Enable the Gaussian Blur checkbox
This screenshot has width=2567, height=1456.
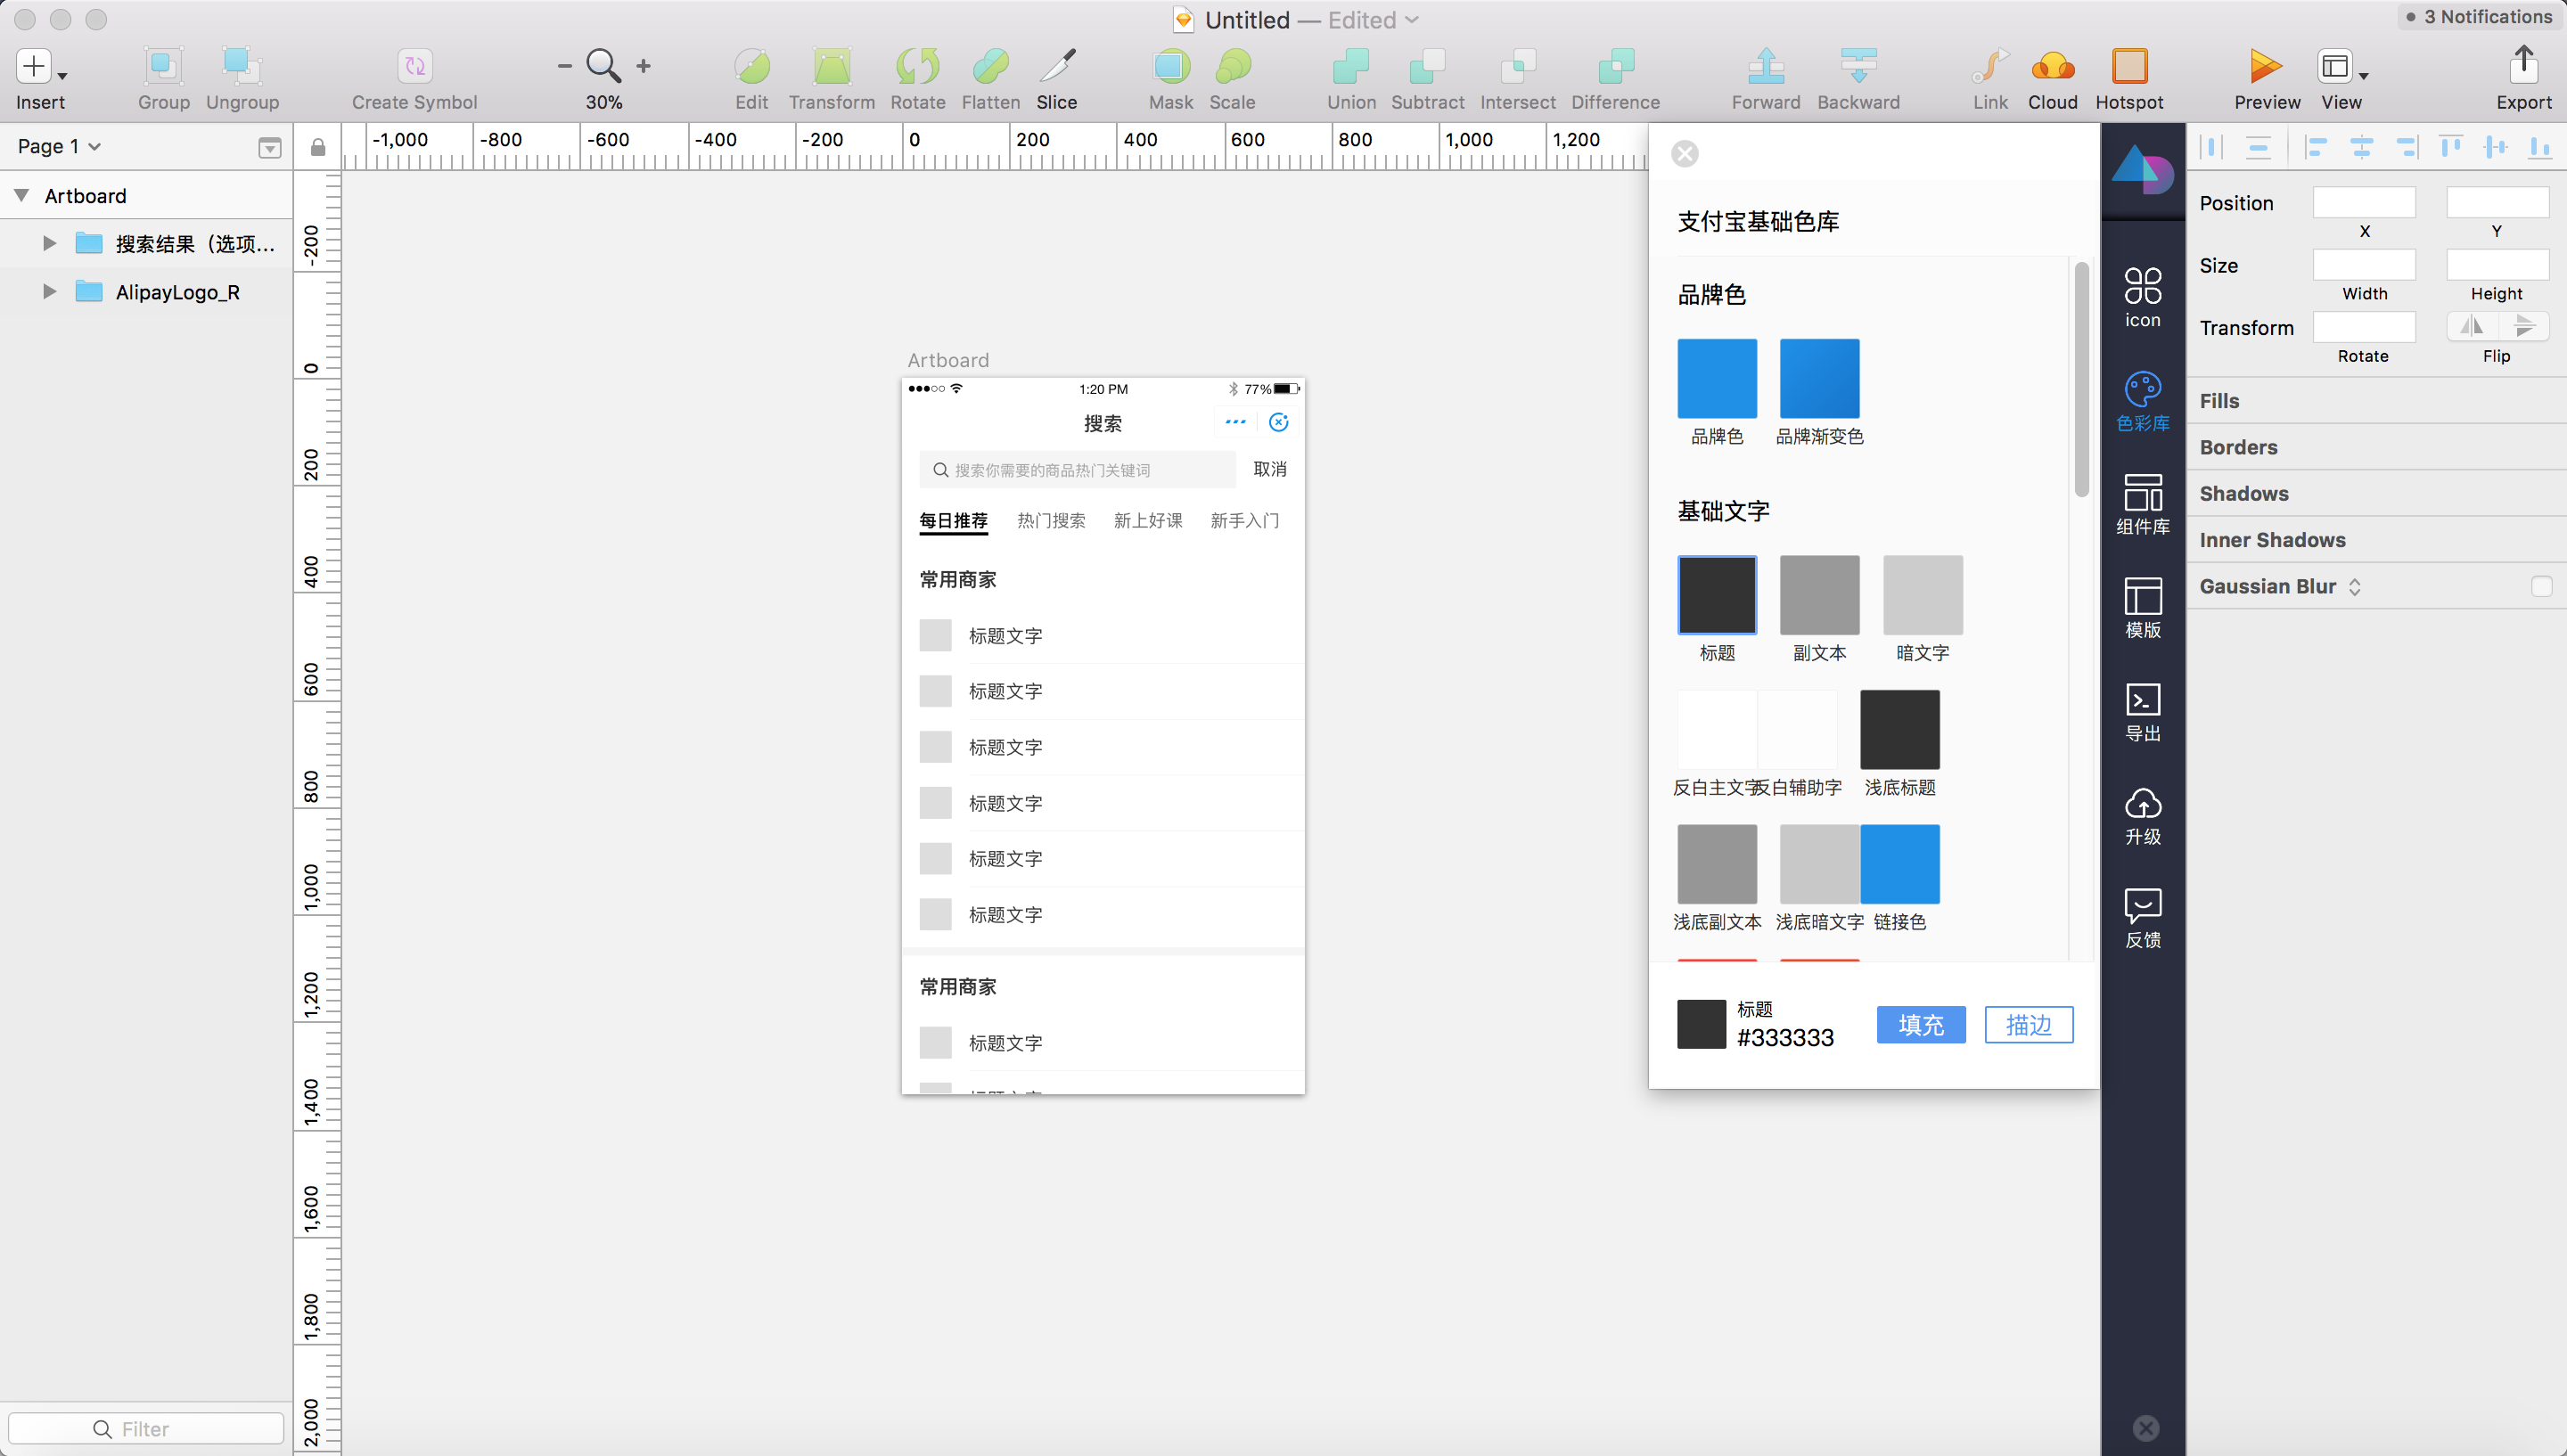(x=2541, y=586)
